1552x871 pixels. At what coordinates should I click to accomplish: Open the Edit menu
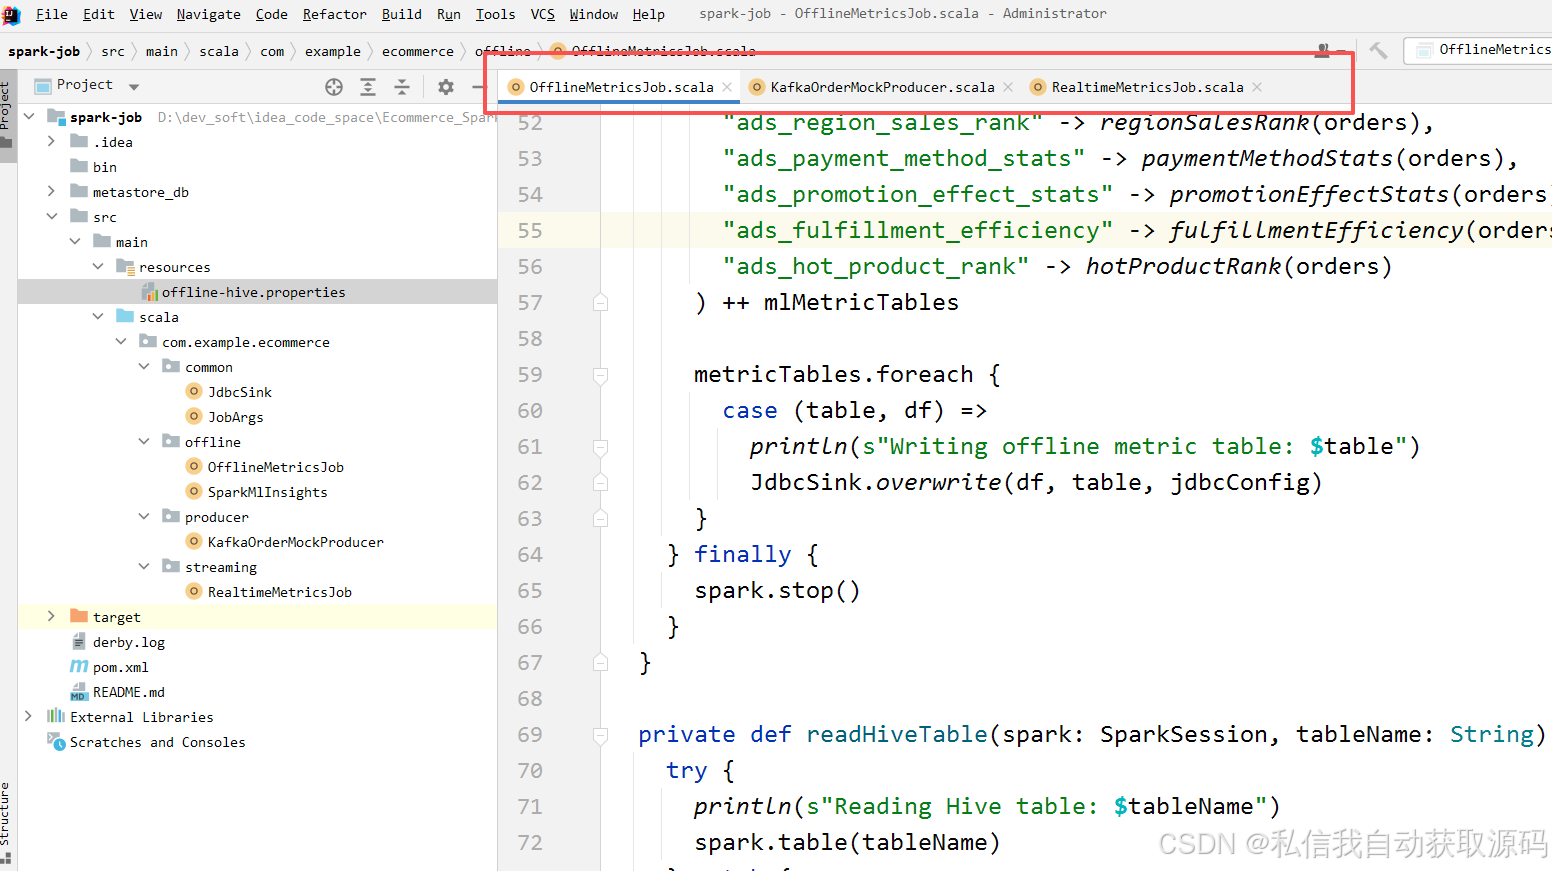[98, 14]
